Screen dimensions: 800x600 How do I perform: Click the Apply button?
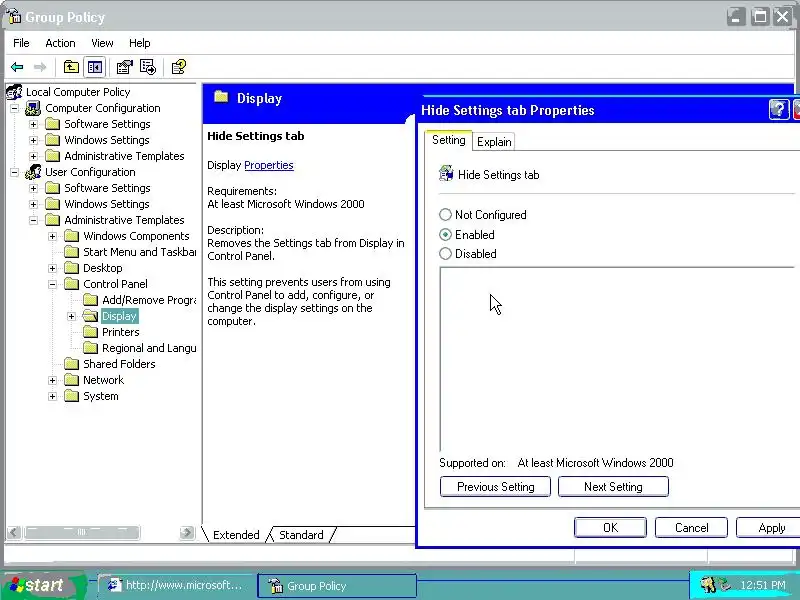click(768, 528)
